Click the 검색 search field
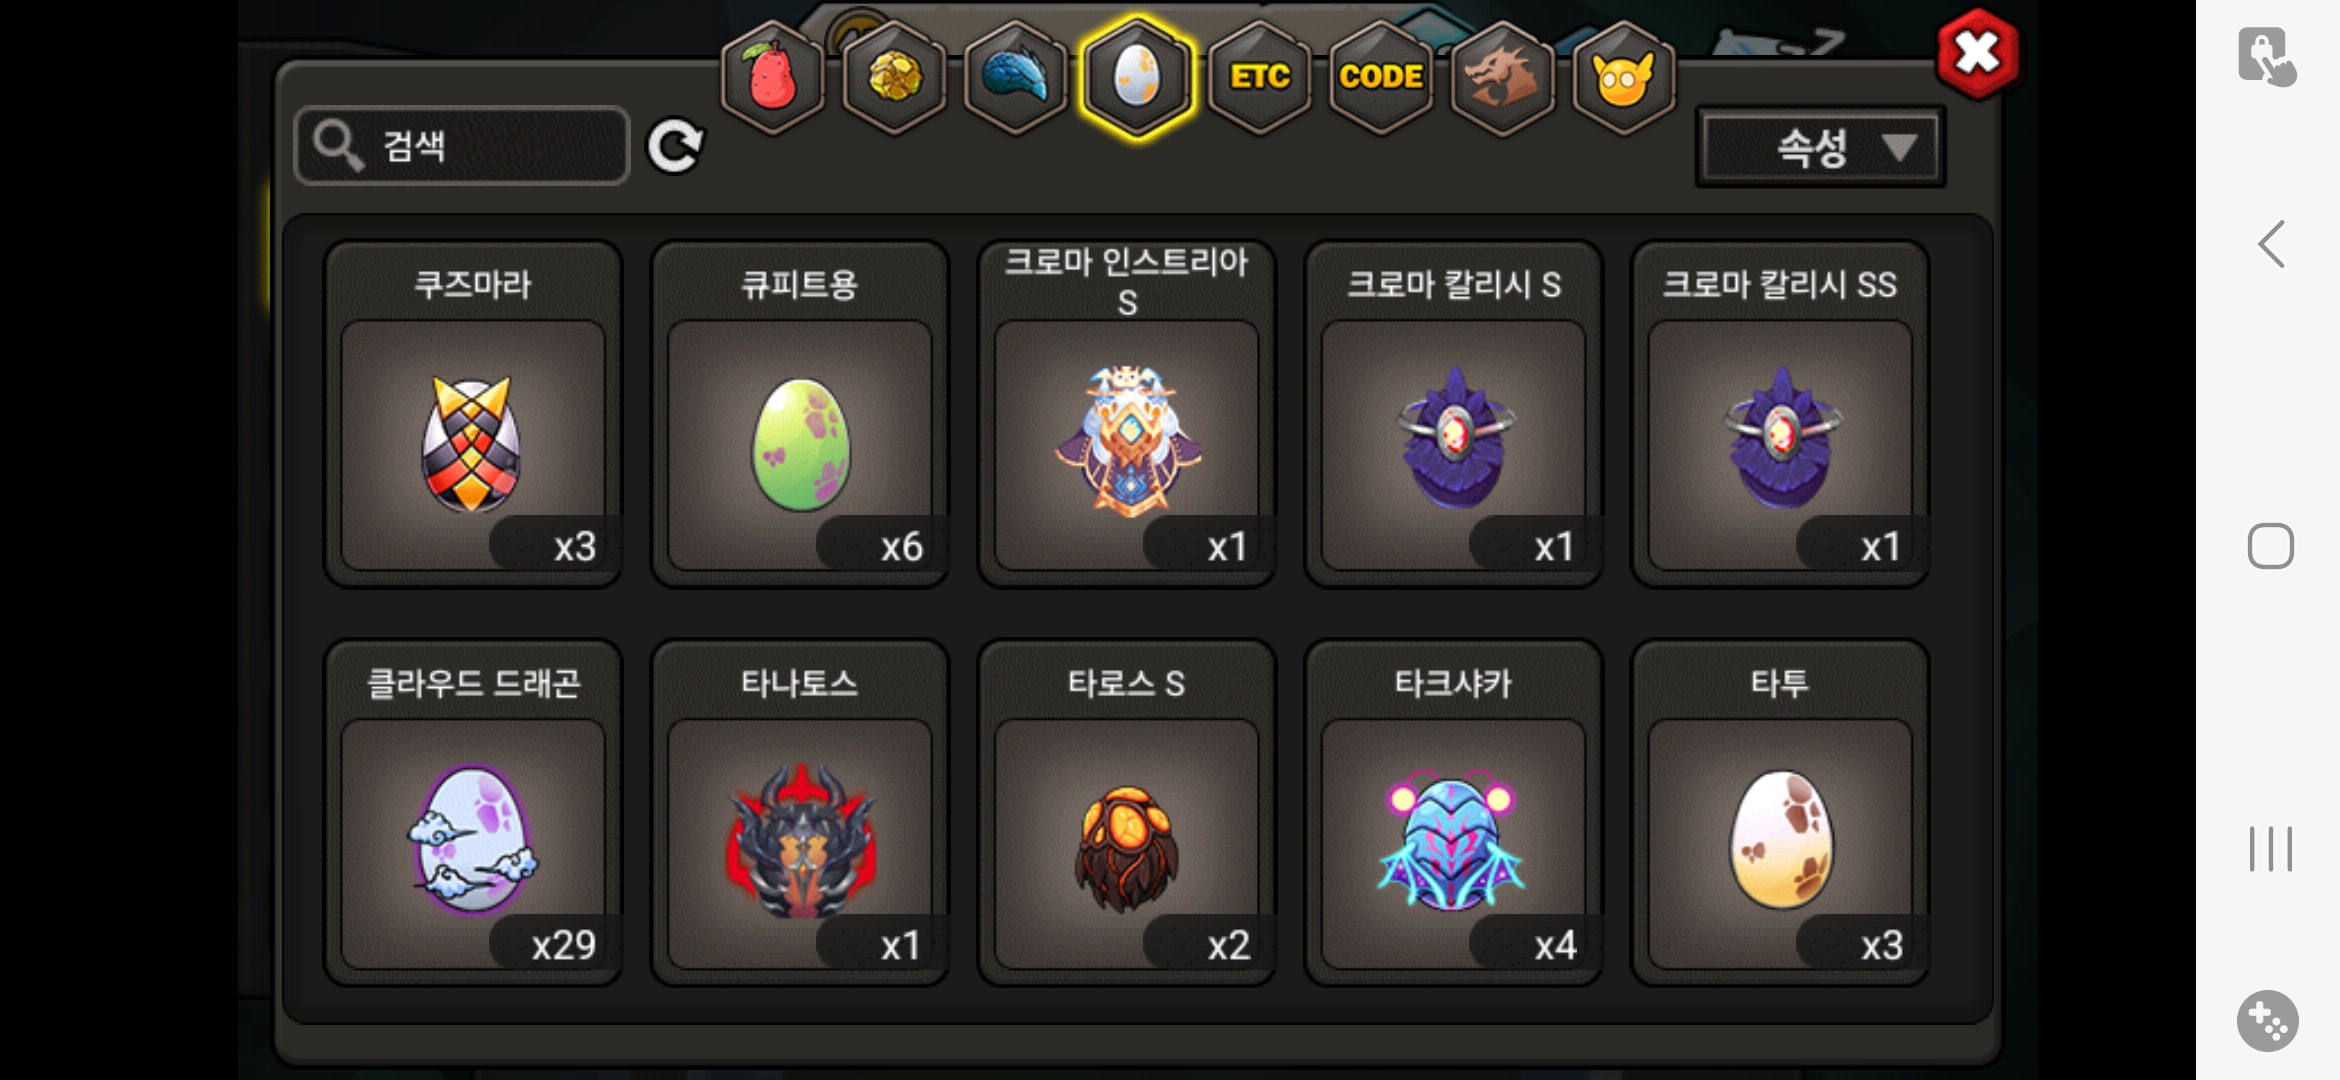The width and height of the screenshot is (2340, 1080). click(462, 146)
